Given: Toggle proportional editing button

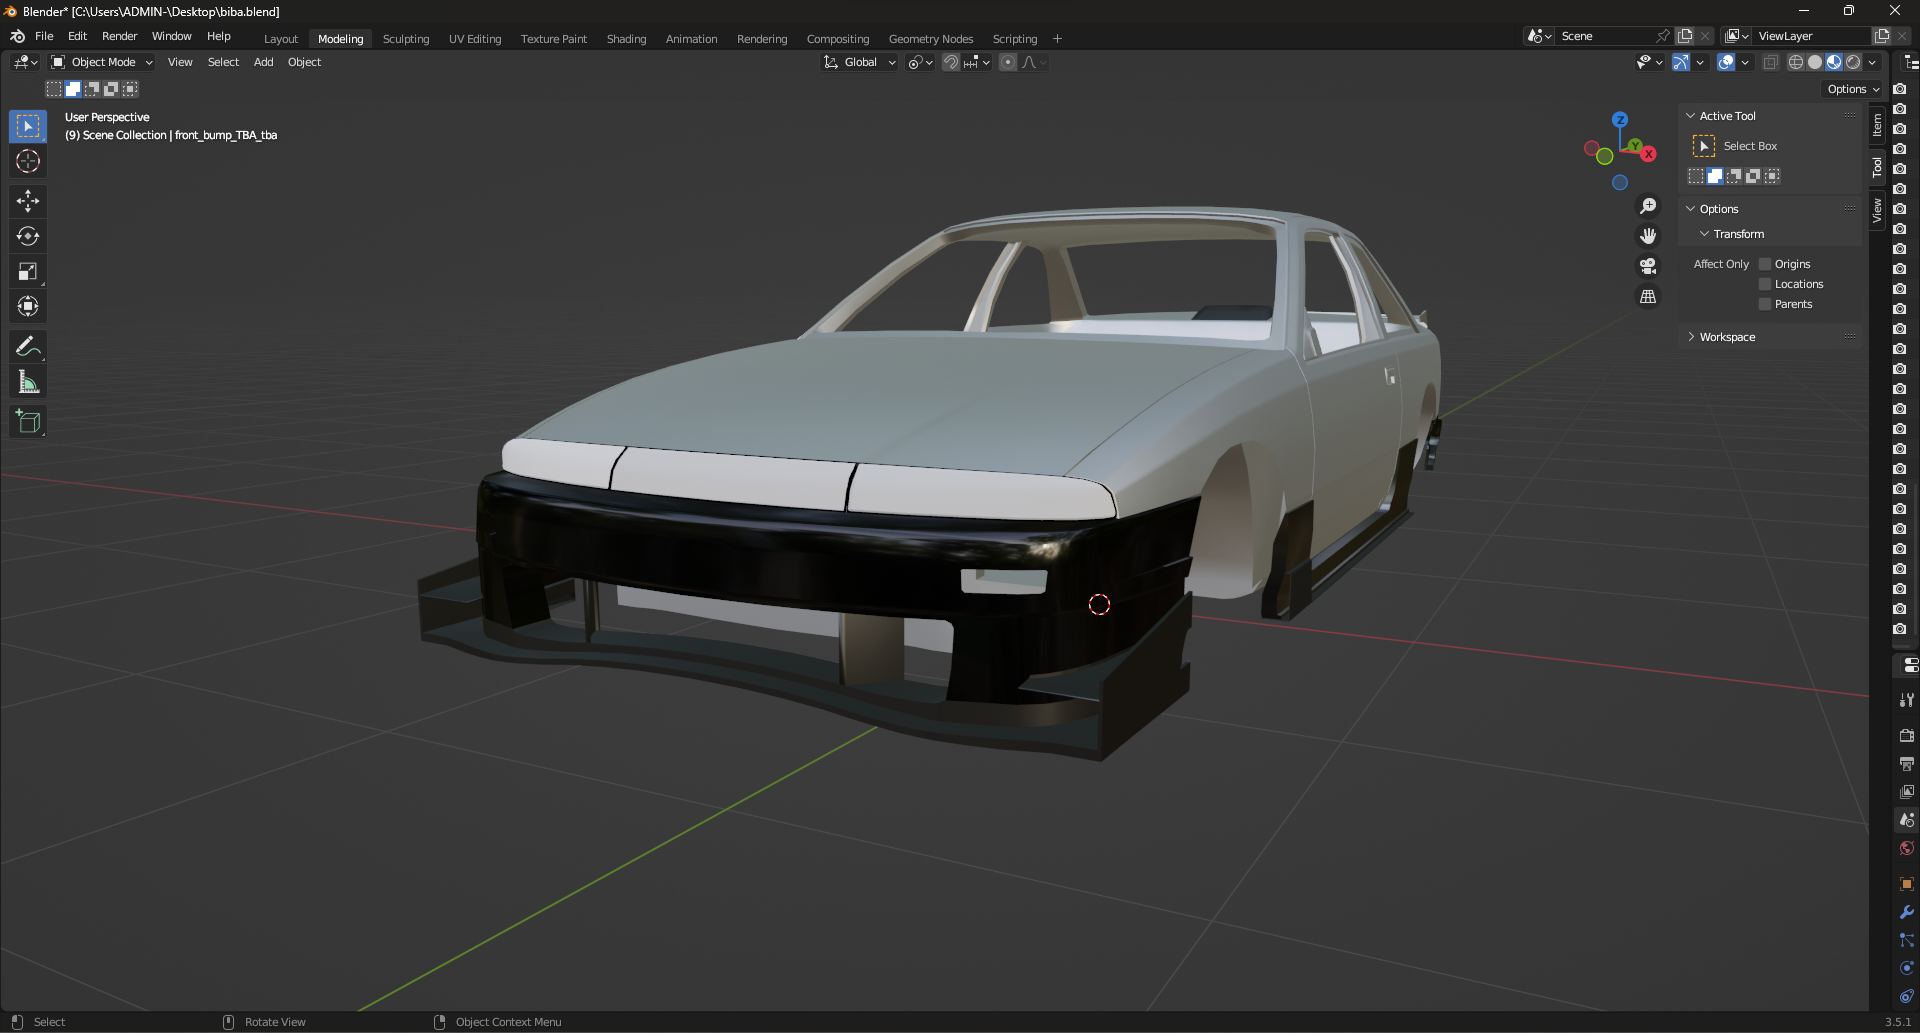Looking at the screenshot, I should point(1008,62).
